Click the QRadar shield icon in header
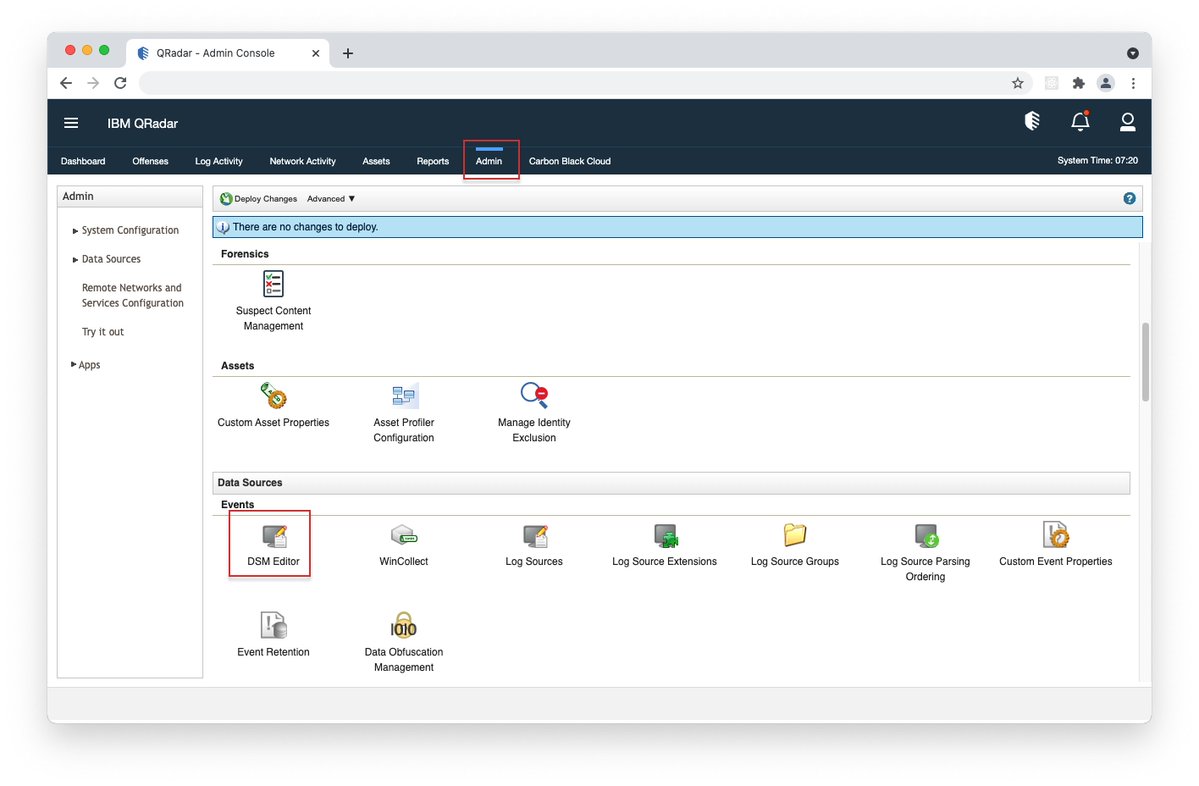Screen dimensions: 1199x786 [1032, 121]
